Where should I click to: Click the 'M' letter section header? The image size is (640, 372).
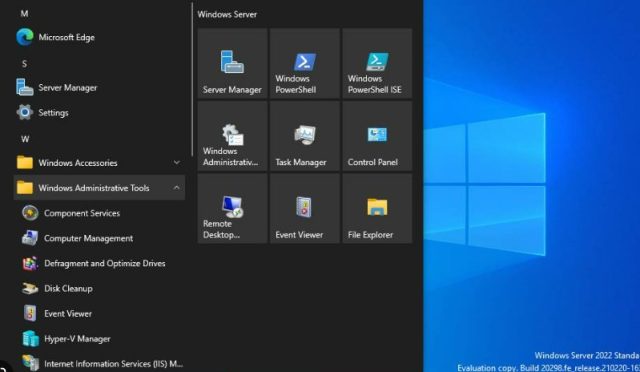[x=24, y=13]
